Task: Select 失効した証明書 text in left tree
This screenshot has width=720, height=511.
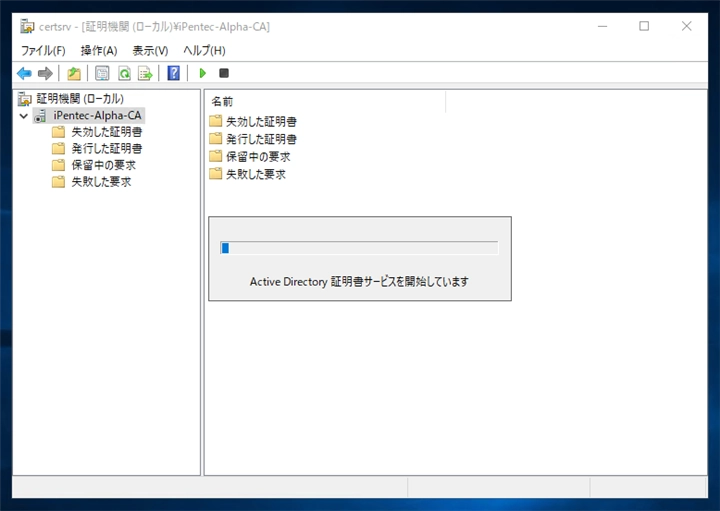Action: (107, 132)
